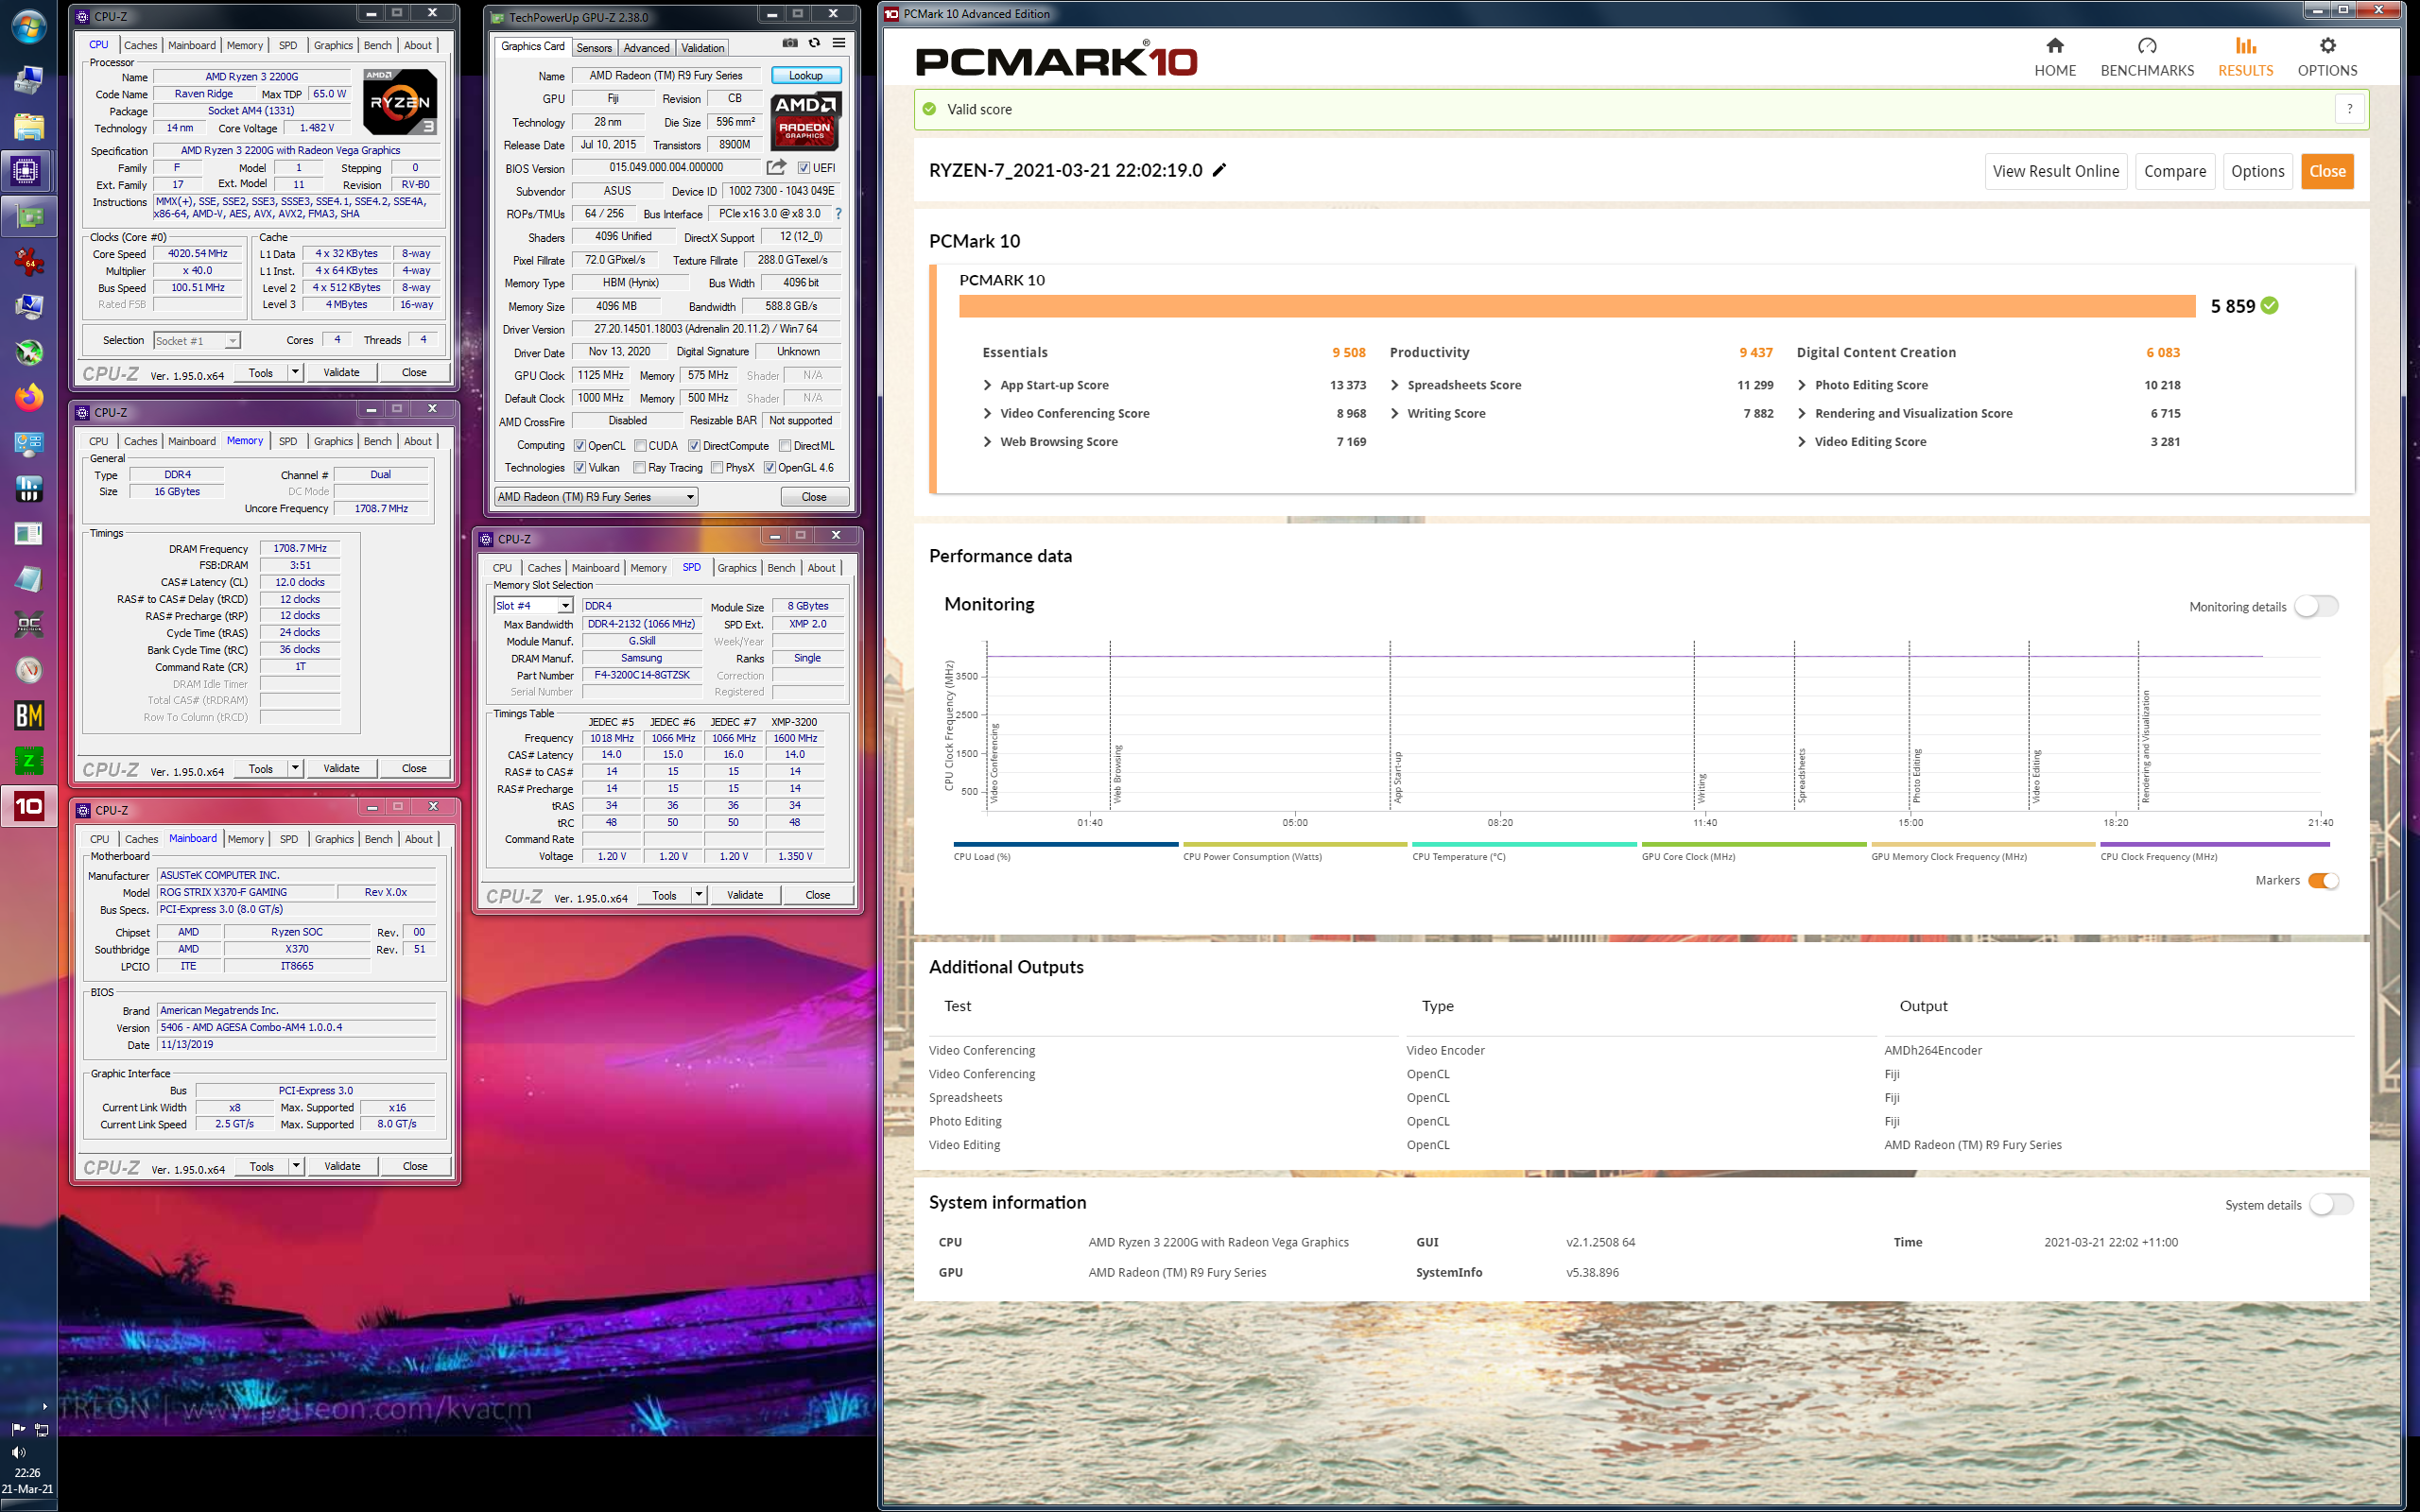Turn off the Markers switch

point(2323,880)
